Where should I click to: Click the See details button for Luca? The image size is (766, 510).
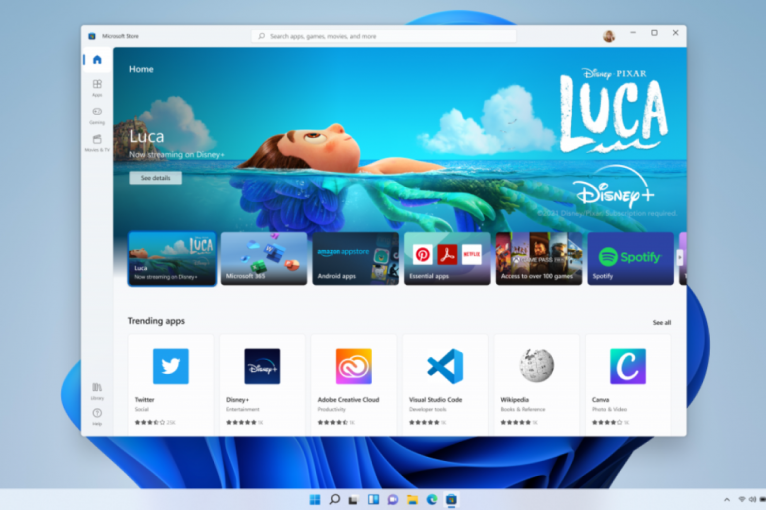155,178
